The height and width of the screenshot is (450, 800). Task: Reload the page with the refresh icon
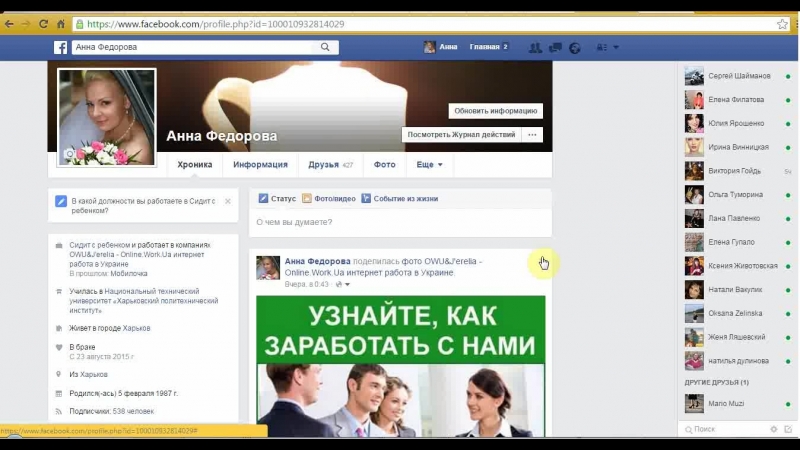click(x=43, y=24)
